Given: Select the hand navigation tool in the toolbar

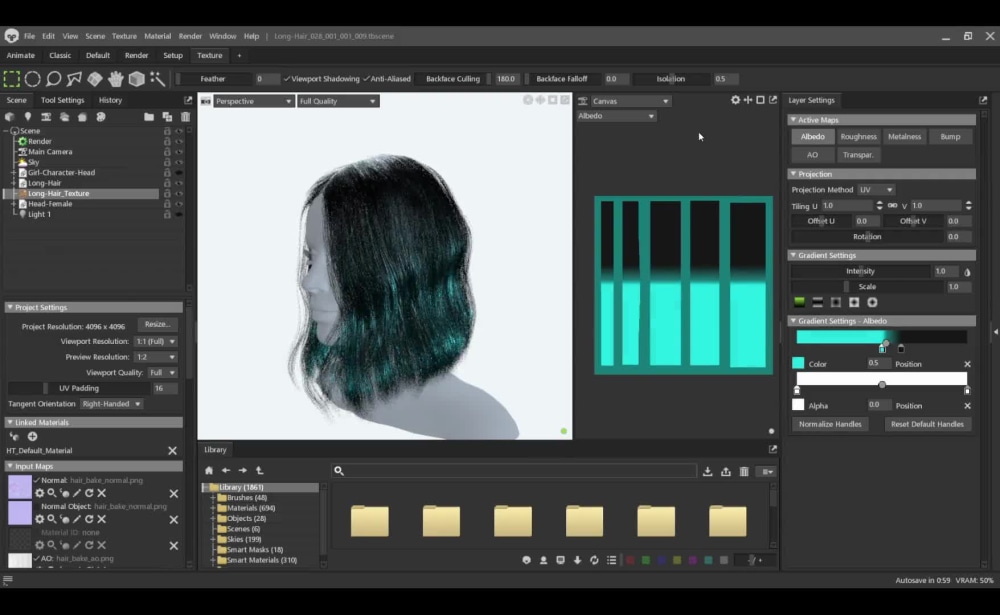Looking at the screenshot, I should pyautogui.click(x=115, y=78).
